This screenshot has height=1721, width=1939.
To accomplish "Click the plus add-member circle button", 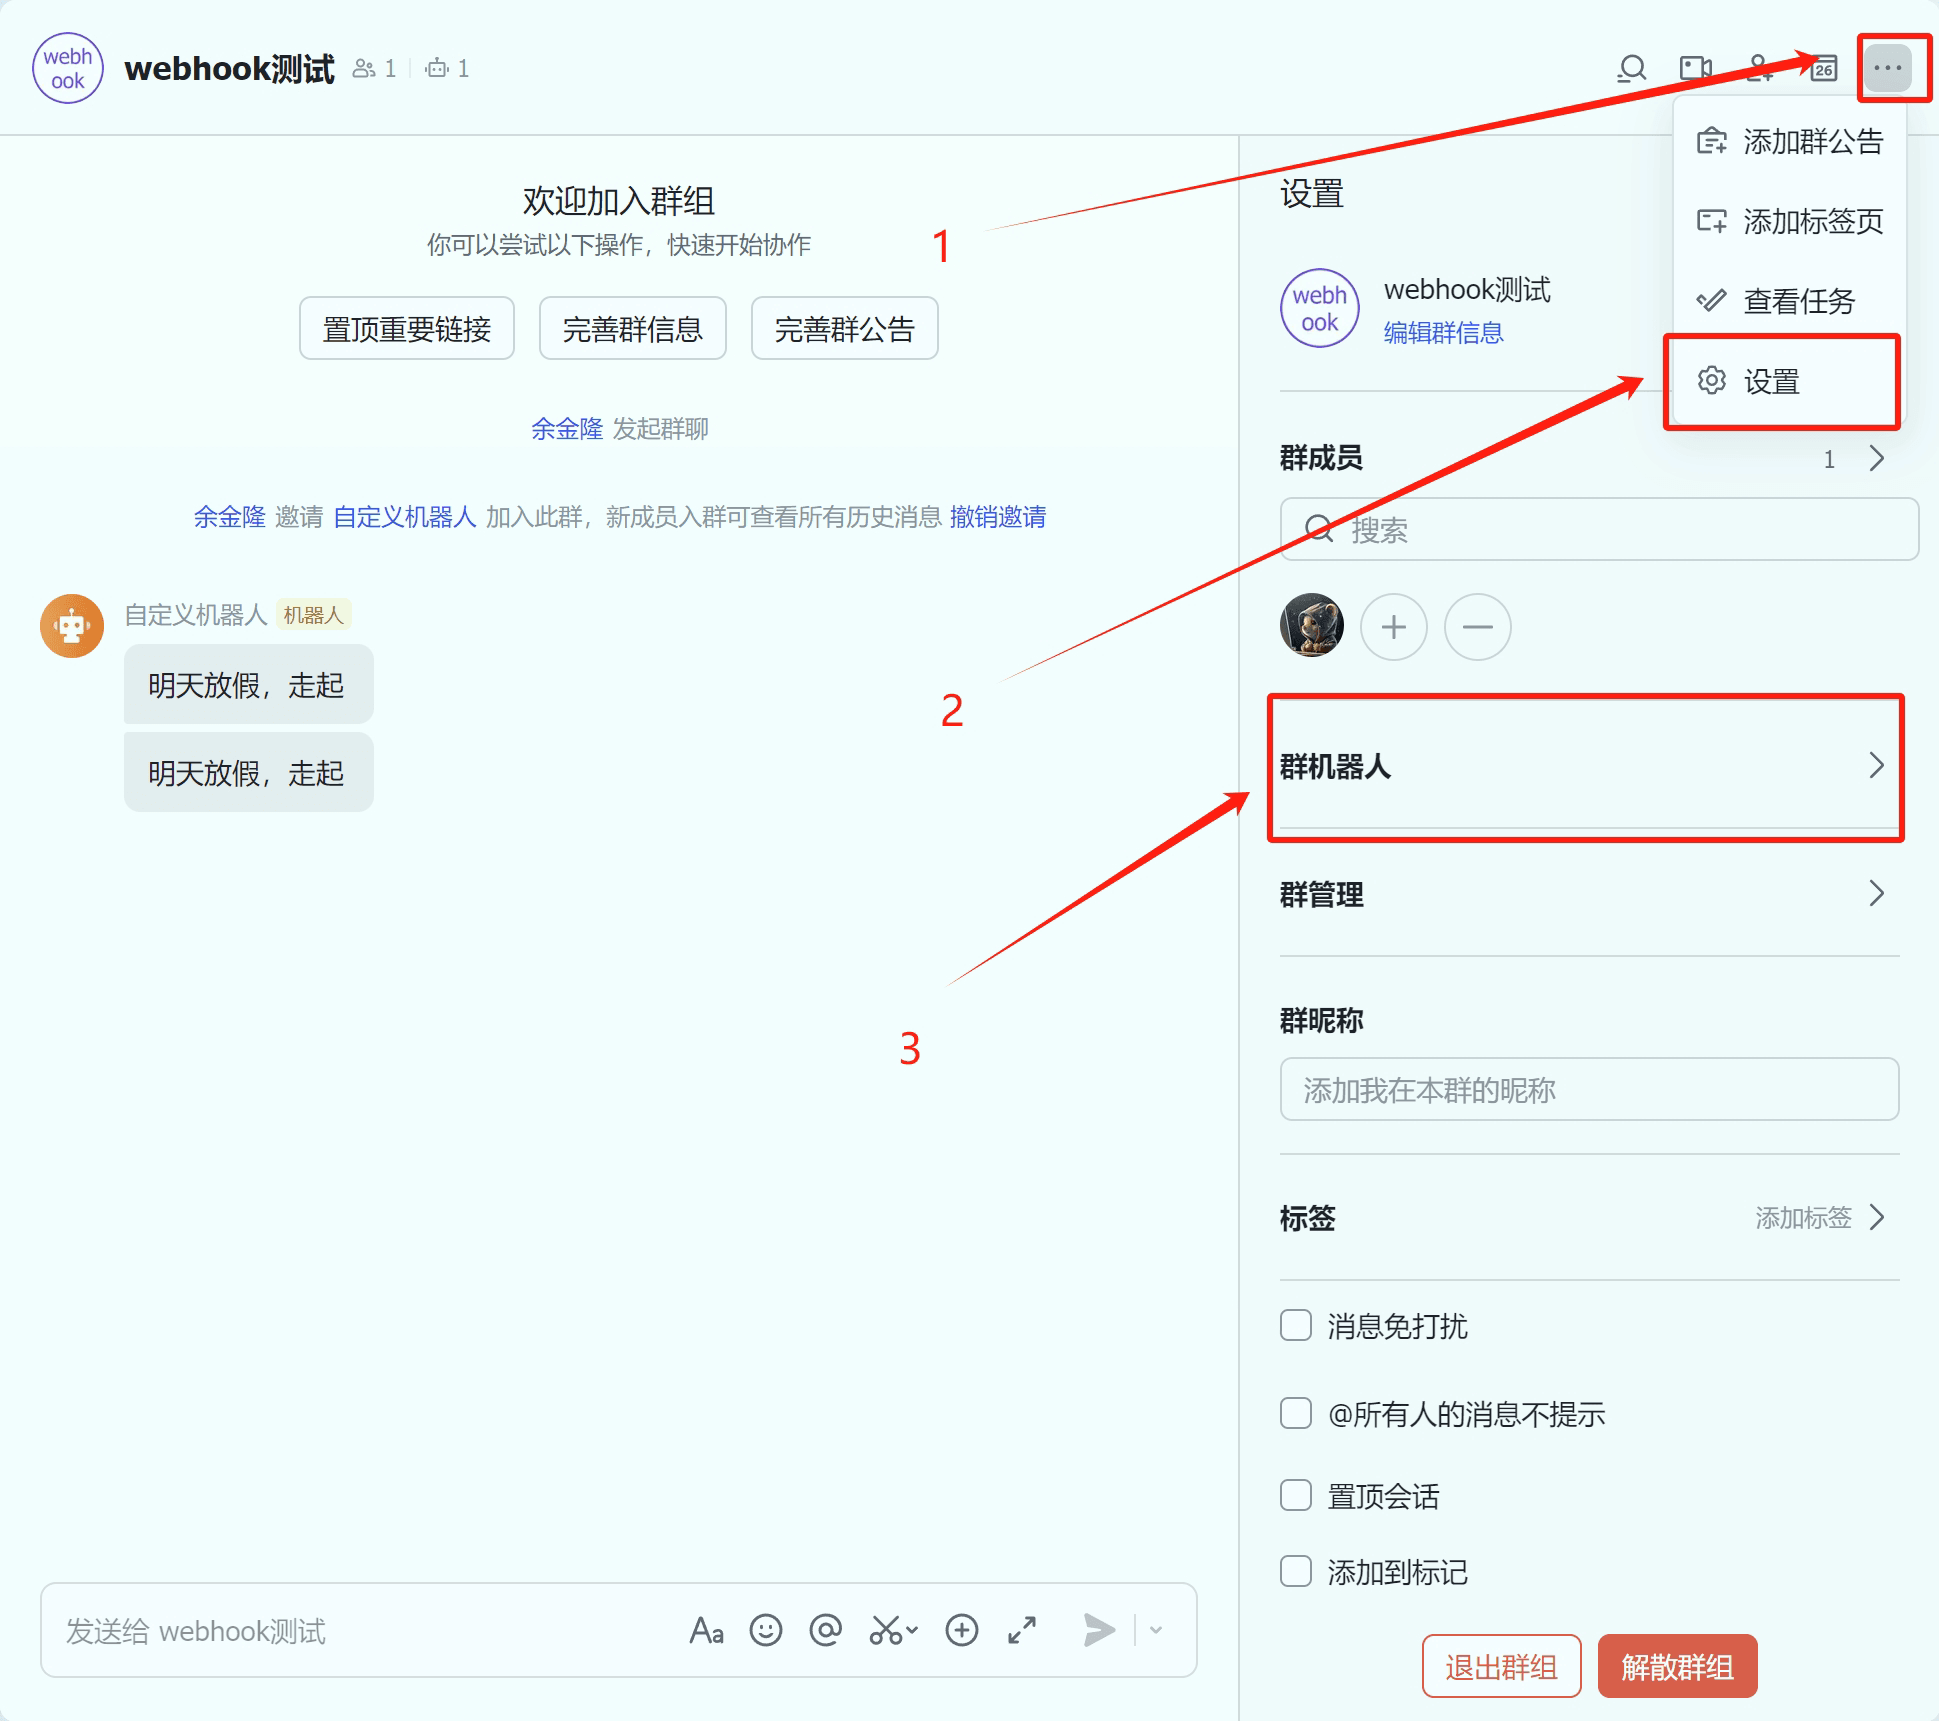I will 1393,627.
